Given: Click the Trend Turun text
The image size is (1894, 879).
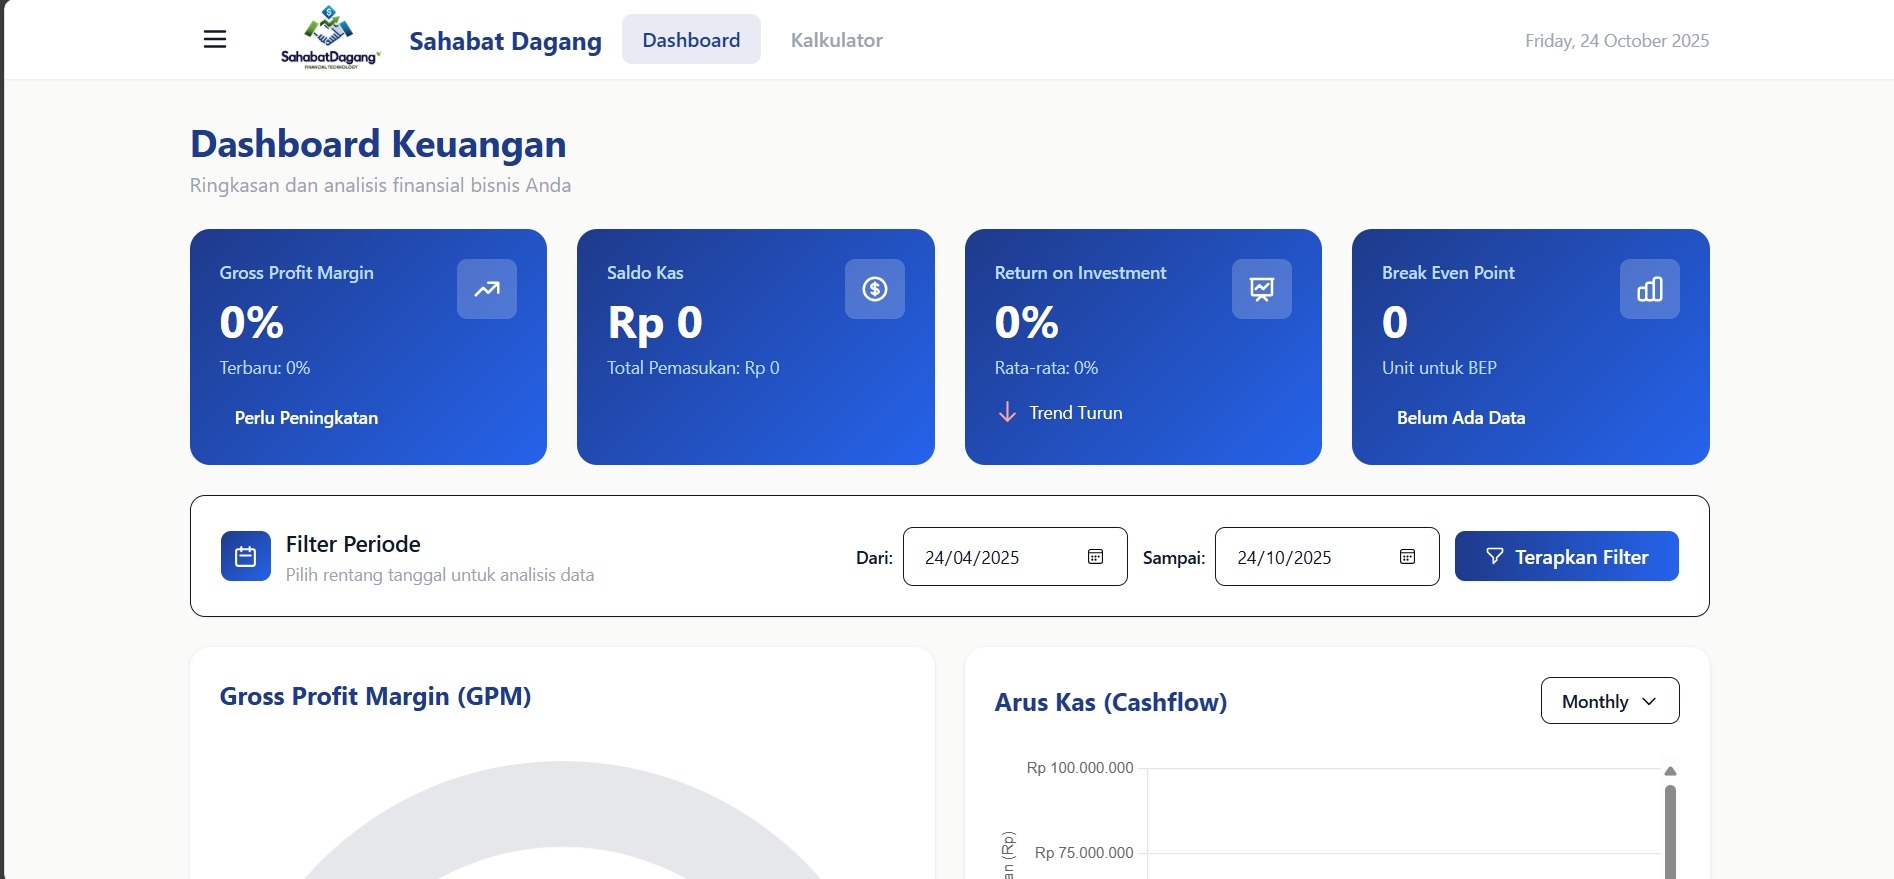Looking at the screenshot, I should pyautogui.click(x=1076, y=413).
